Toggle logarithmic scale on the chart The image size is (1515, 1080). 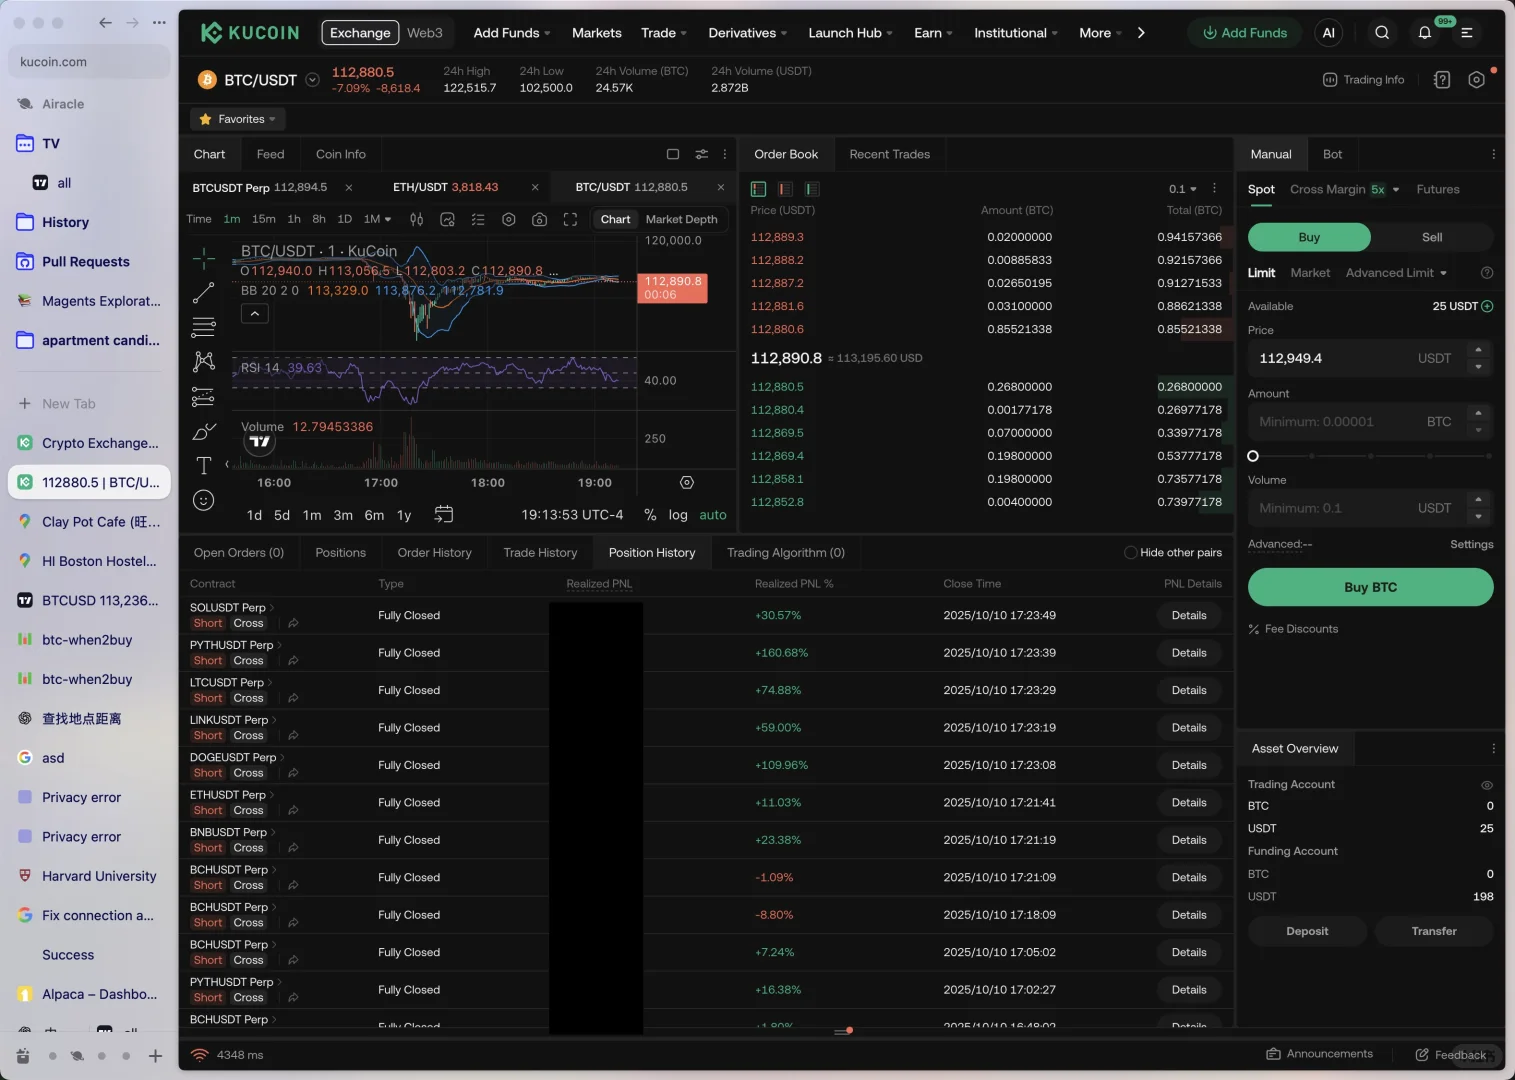tap(678, 515)
